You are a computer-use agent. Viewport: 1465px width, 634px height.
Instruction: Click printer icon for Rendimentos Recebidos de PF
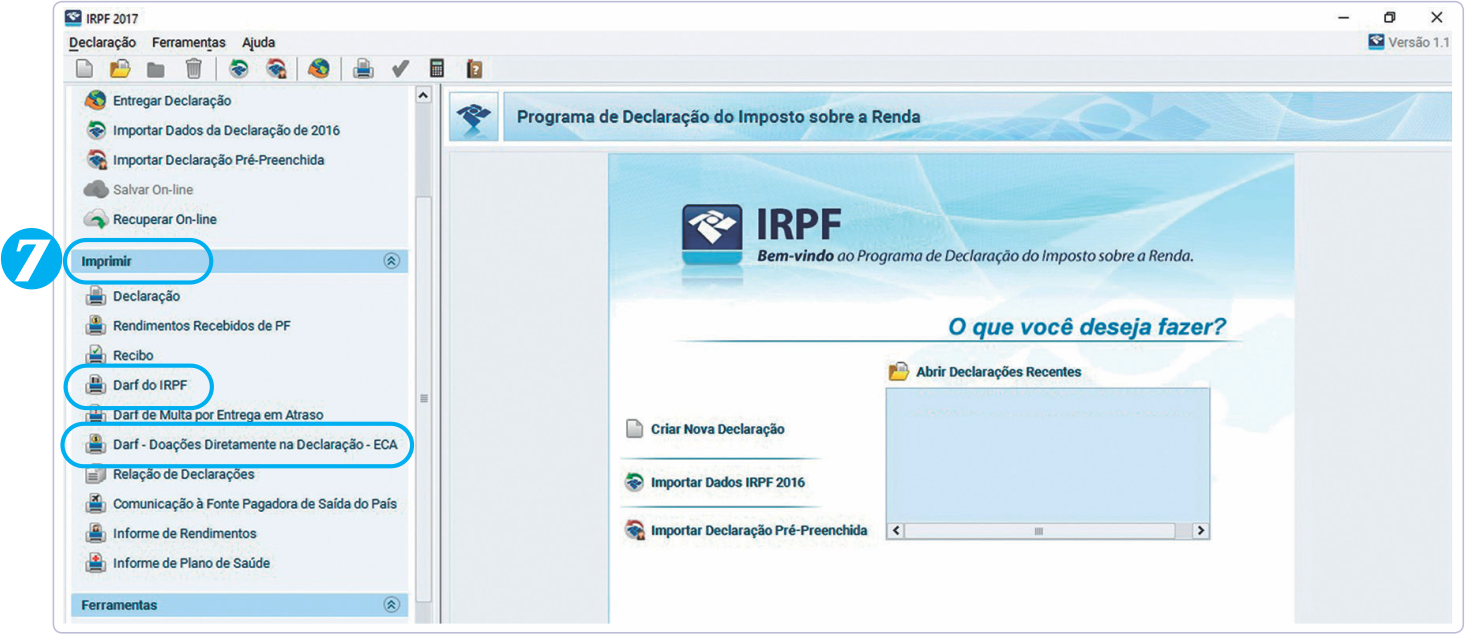coord(96,326)
